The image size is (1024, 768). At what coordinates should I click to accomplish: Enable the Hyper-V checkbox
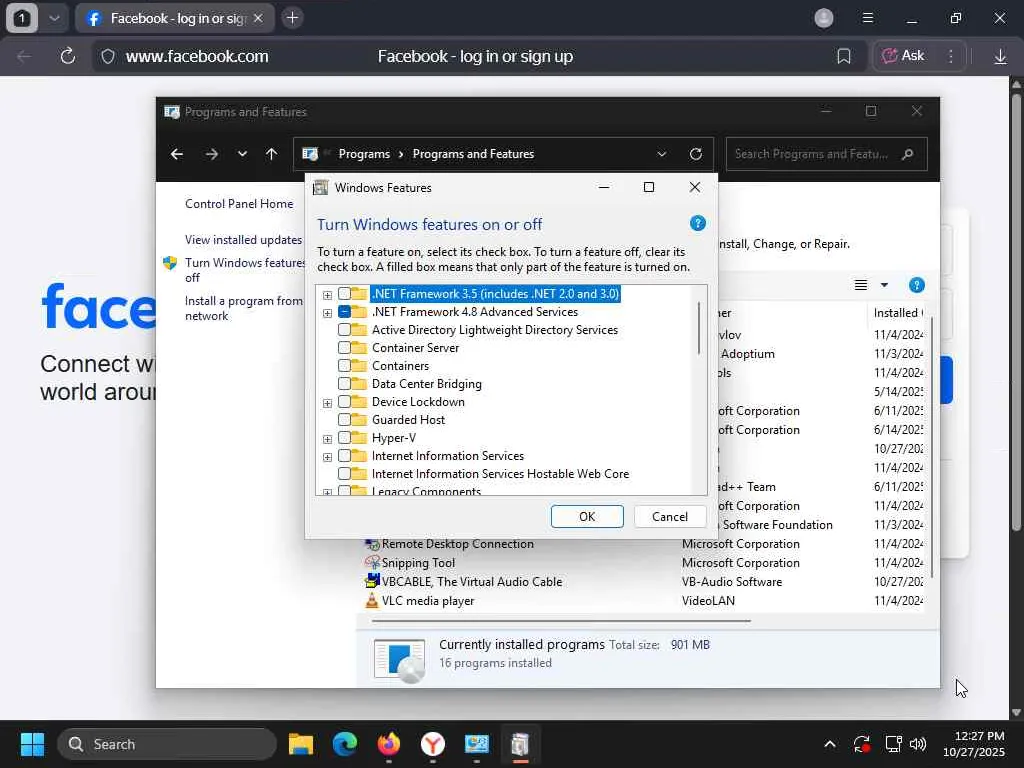344,438
